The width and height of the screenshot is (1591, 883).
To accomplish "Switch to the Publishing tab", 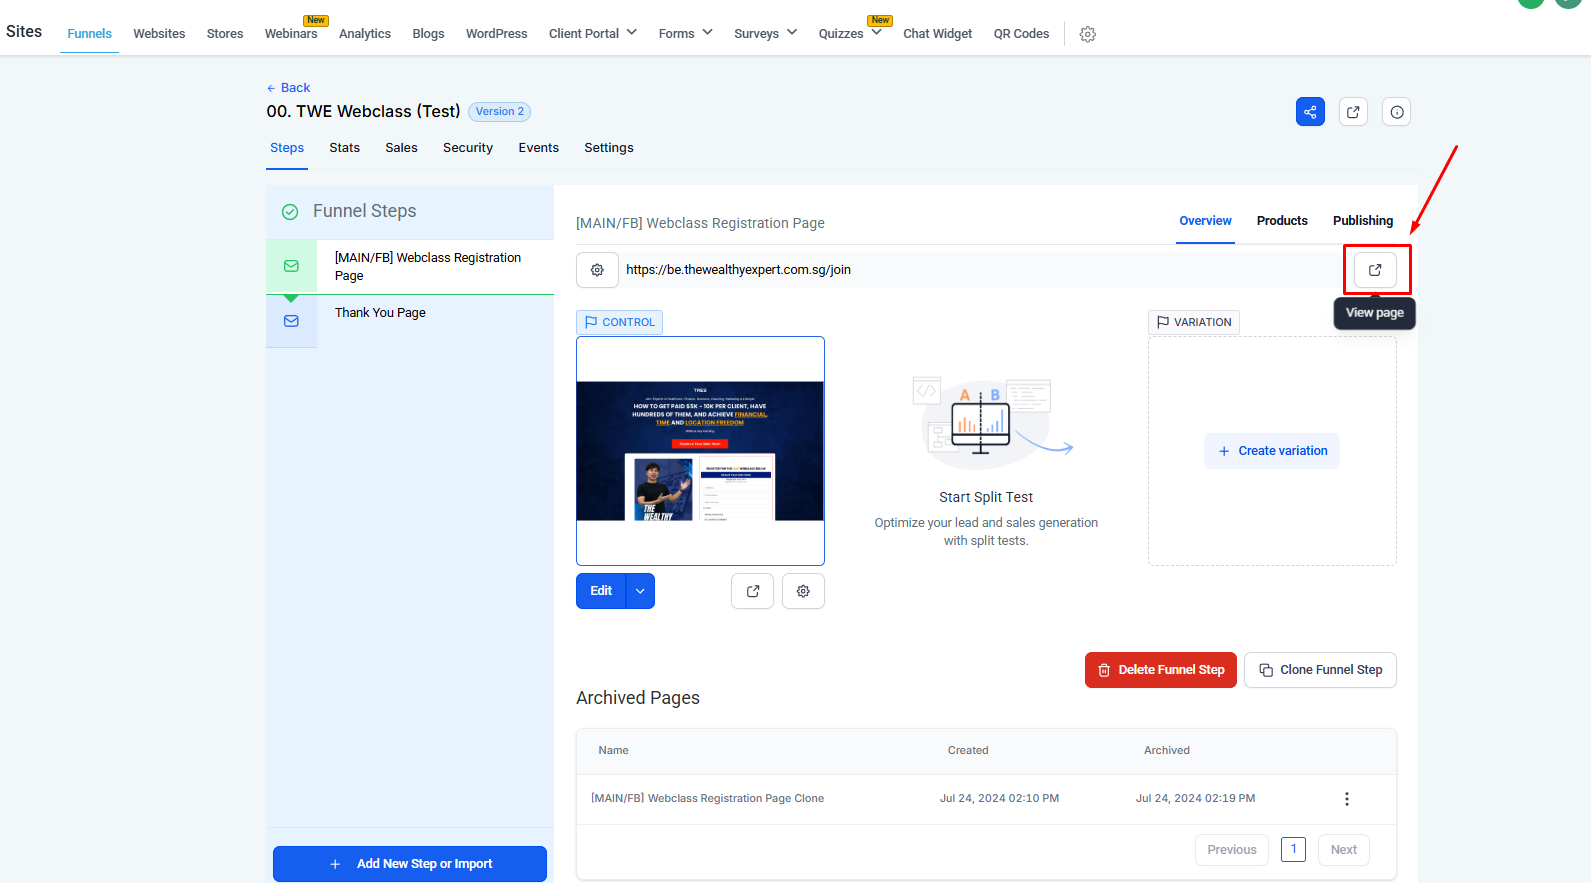I will click(x=1362, y=221).
